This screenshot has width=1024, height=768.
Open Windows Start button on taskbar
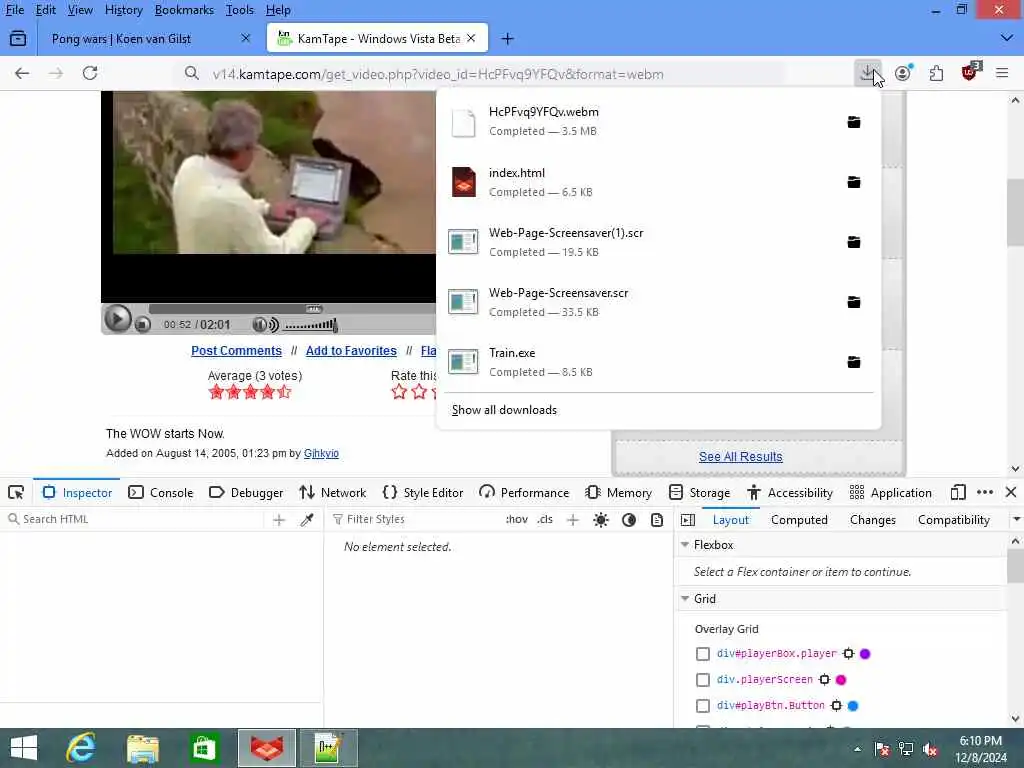(x=24, y=748)
